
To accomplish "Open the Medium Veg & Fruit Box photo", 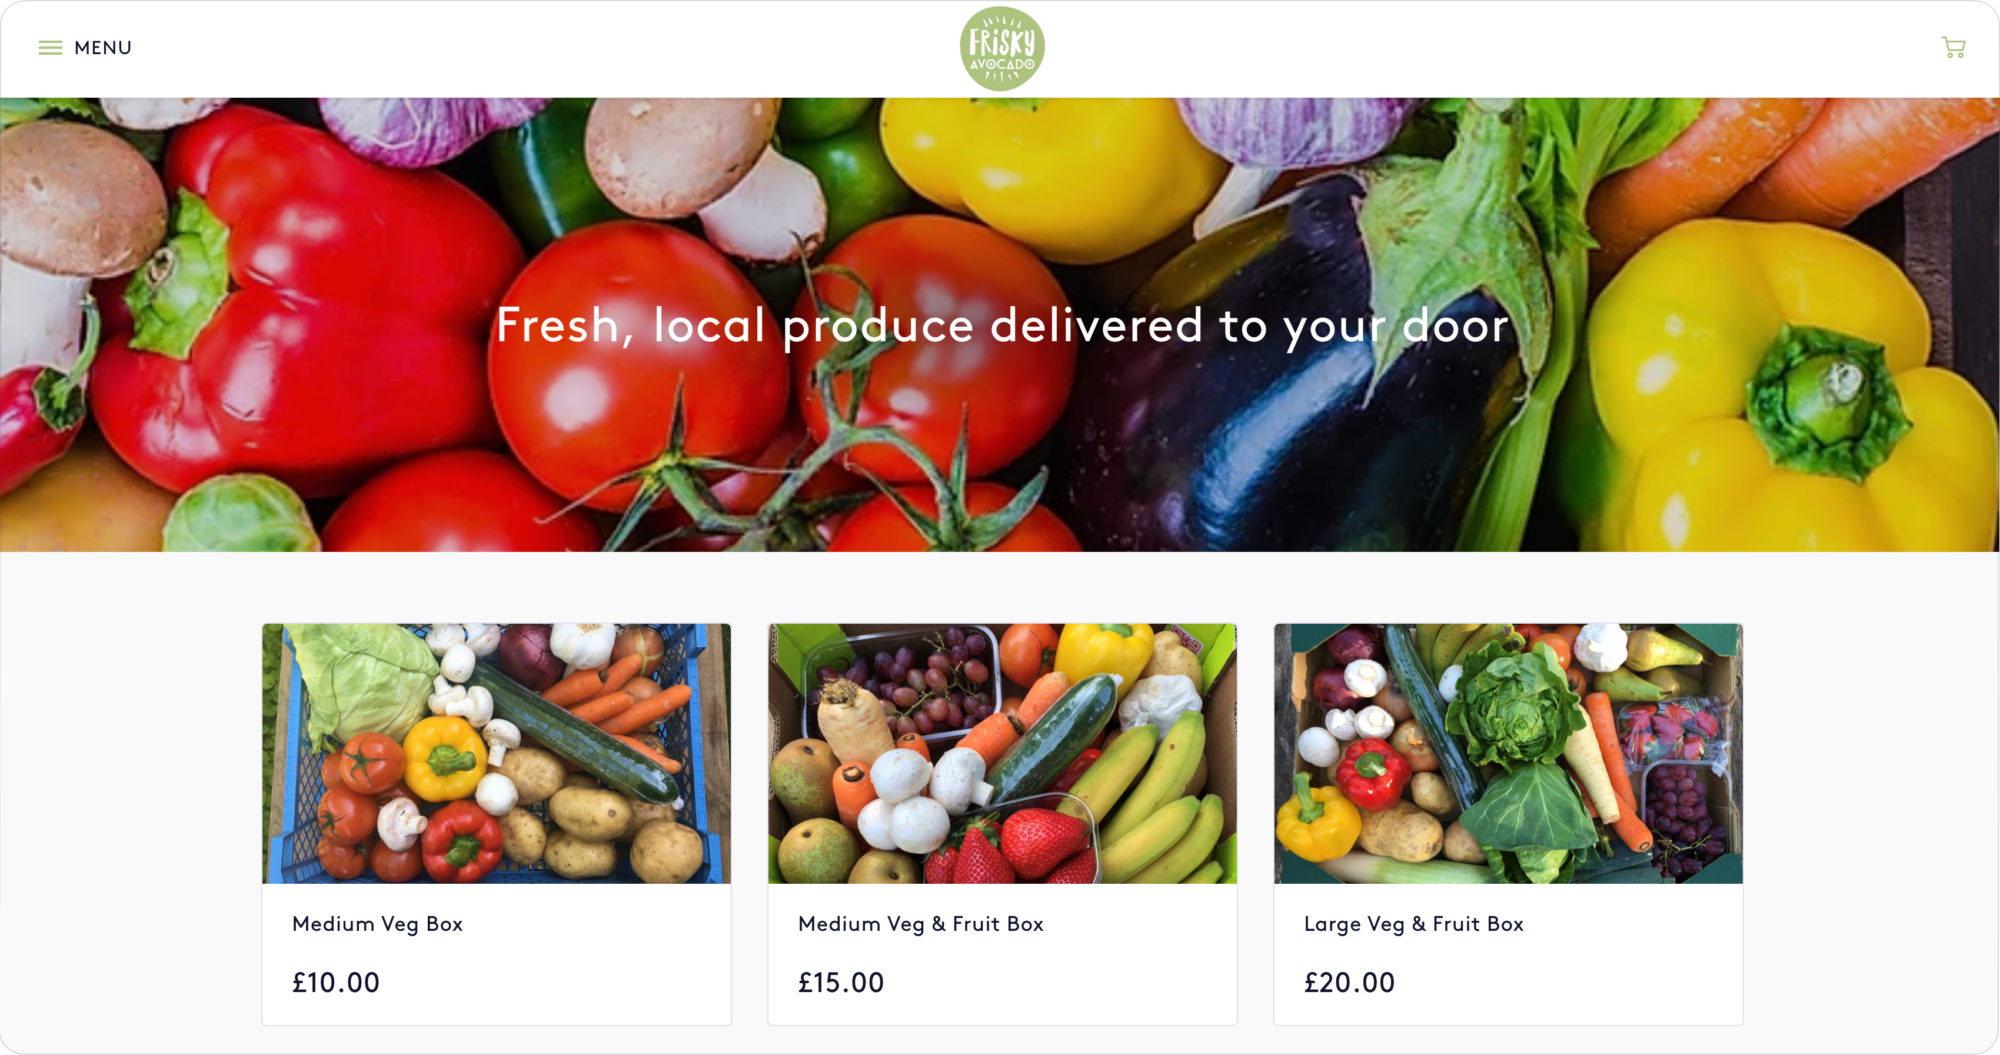I will 1002,753.
